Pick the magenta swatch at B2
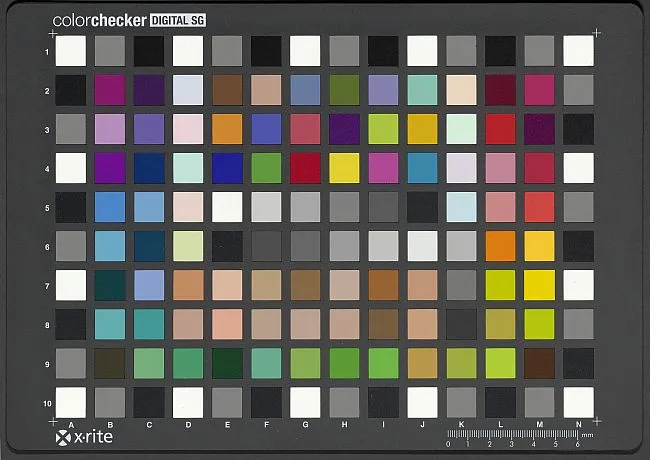Image resolution: width=650 pixels, height=460 pixels. pos(109,90)
